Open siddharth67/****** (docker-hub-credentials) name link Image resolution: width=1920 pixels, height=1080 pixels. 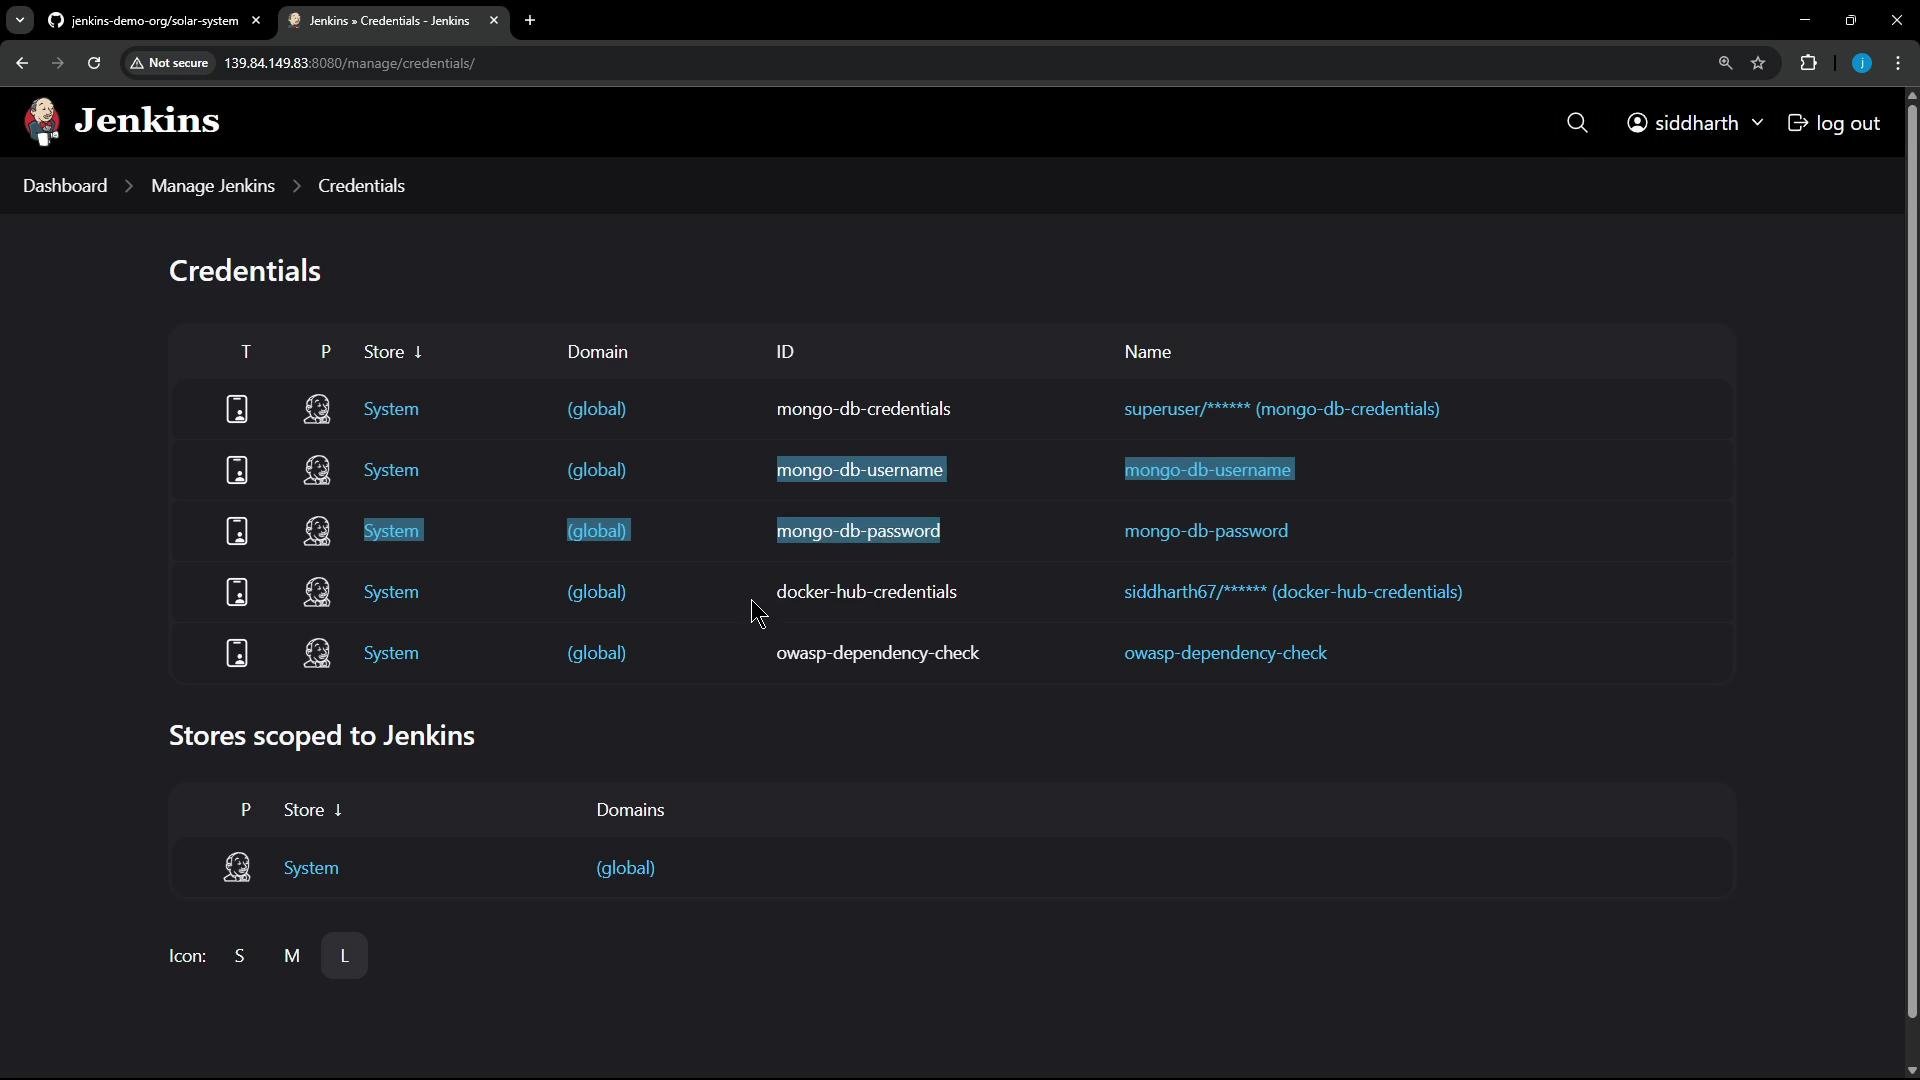click(x=1293, y=592)
